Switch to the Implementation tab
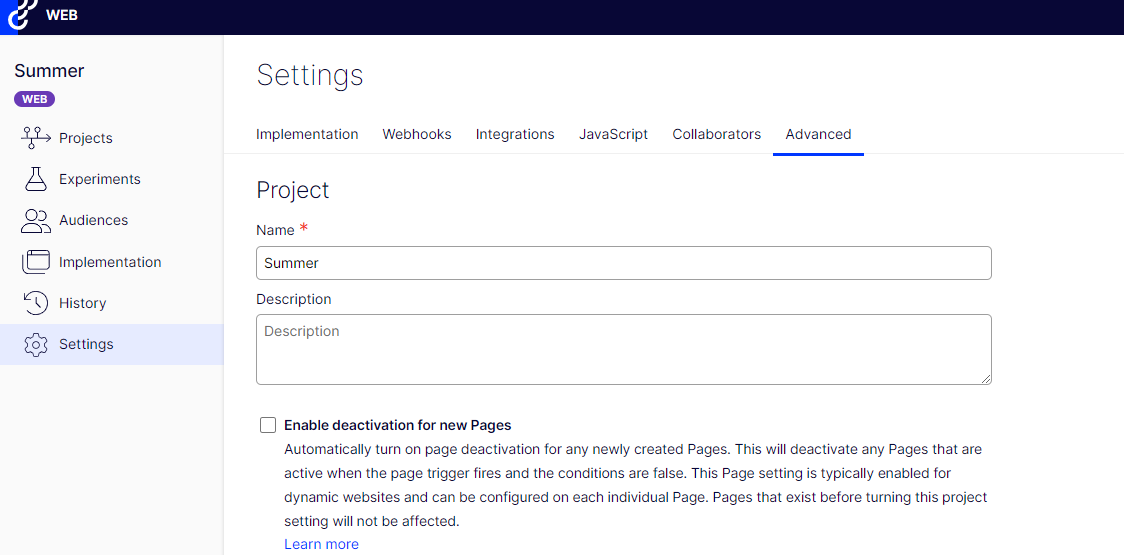Image resolution: width=1124 pixels, height=555 pixels. tap(307, 134)
